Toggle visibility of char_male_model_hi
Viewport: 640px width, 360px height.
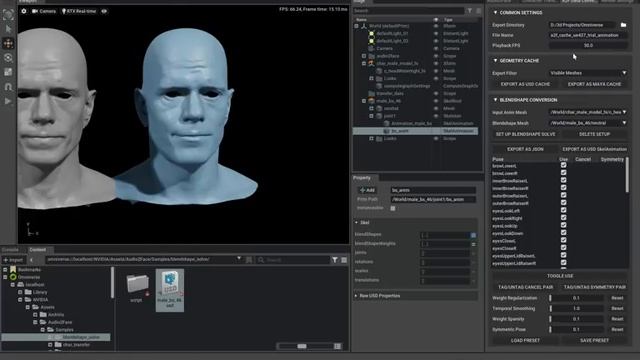tap(436, 64)
